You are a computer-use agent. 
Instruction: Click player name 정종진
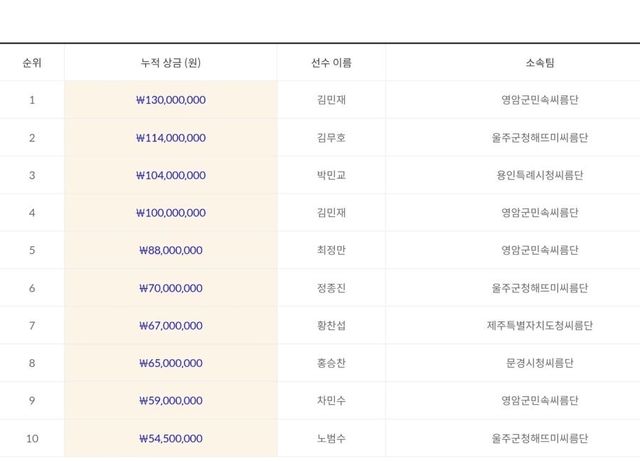tap(332, 288)
